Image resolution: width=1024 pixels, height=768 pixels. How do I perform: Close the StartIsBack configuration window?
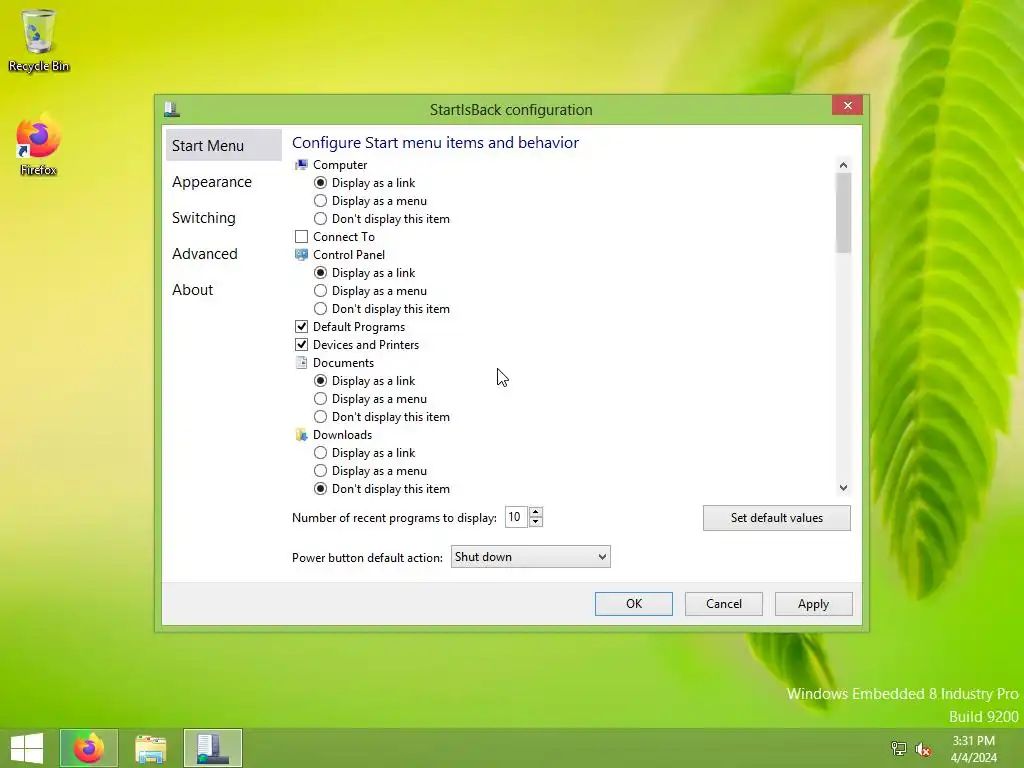(848, 105)
